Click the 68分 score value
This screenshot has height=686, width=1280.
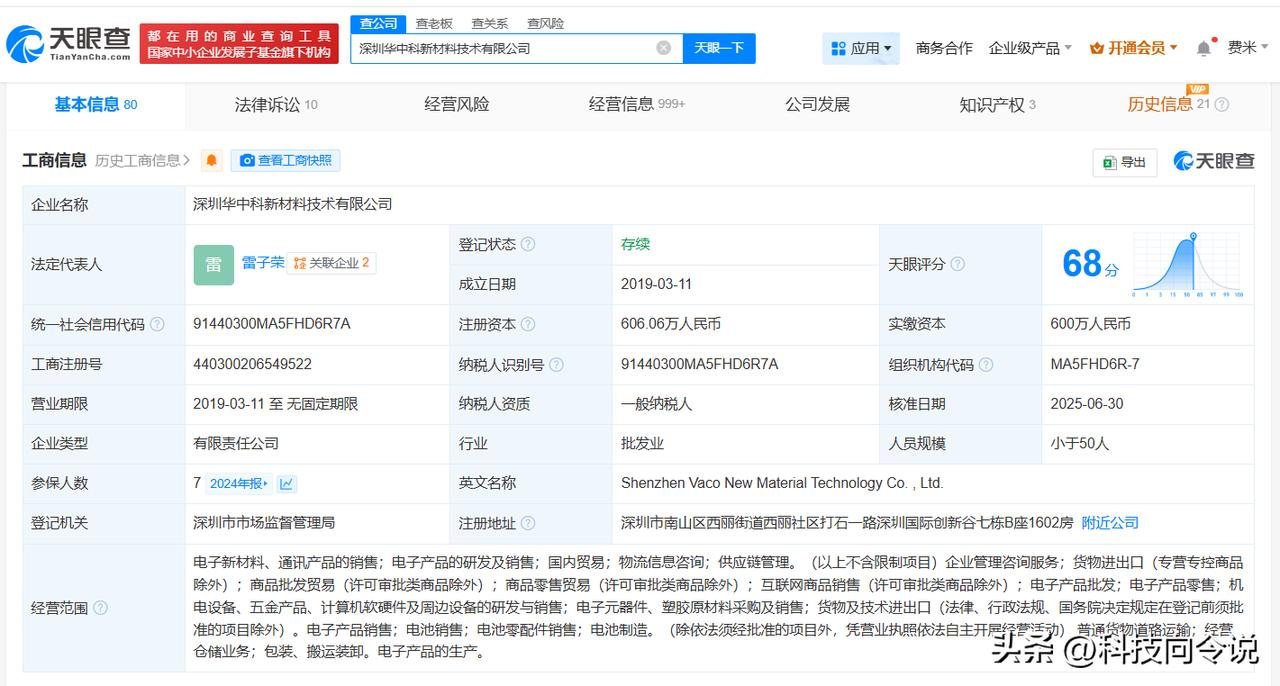pyautogui.click(x=1090, y=264)
